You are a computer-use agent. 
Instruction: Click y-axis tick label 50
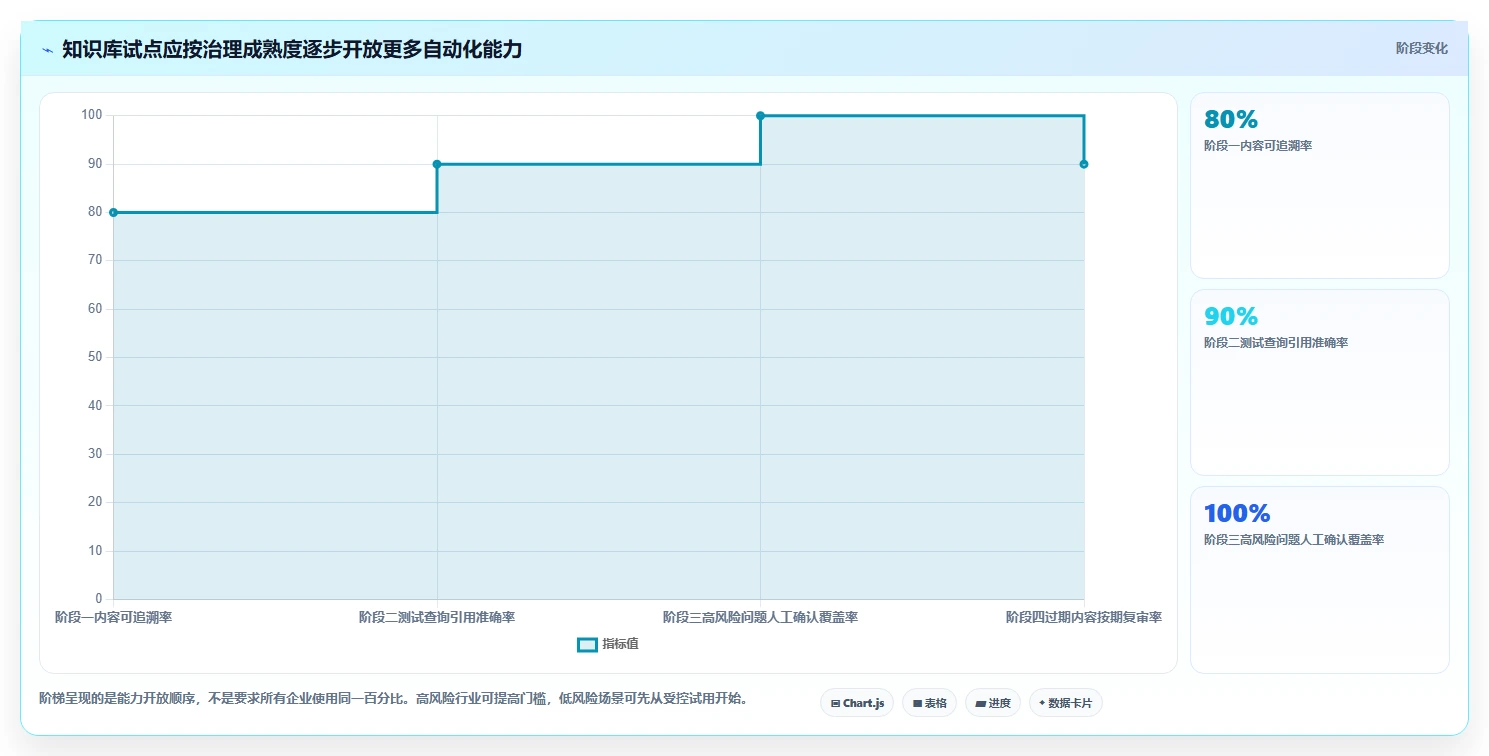[96, 357]
